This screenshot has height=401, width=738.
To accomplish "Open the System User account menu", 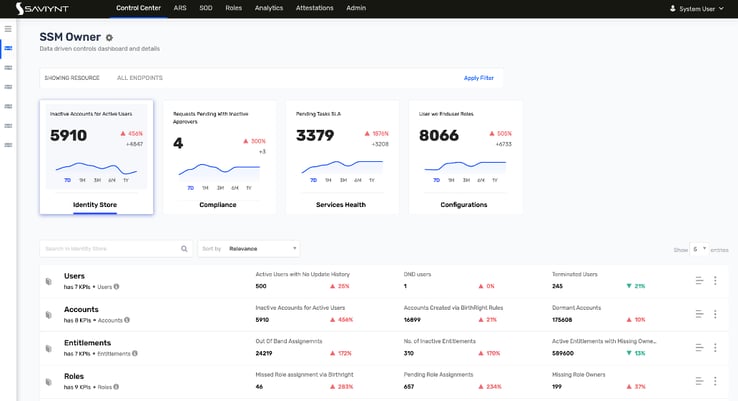I will click(697, 8).
